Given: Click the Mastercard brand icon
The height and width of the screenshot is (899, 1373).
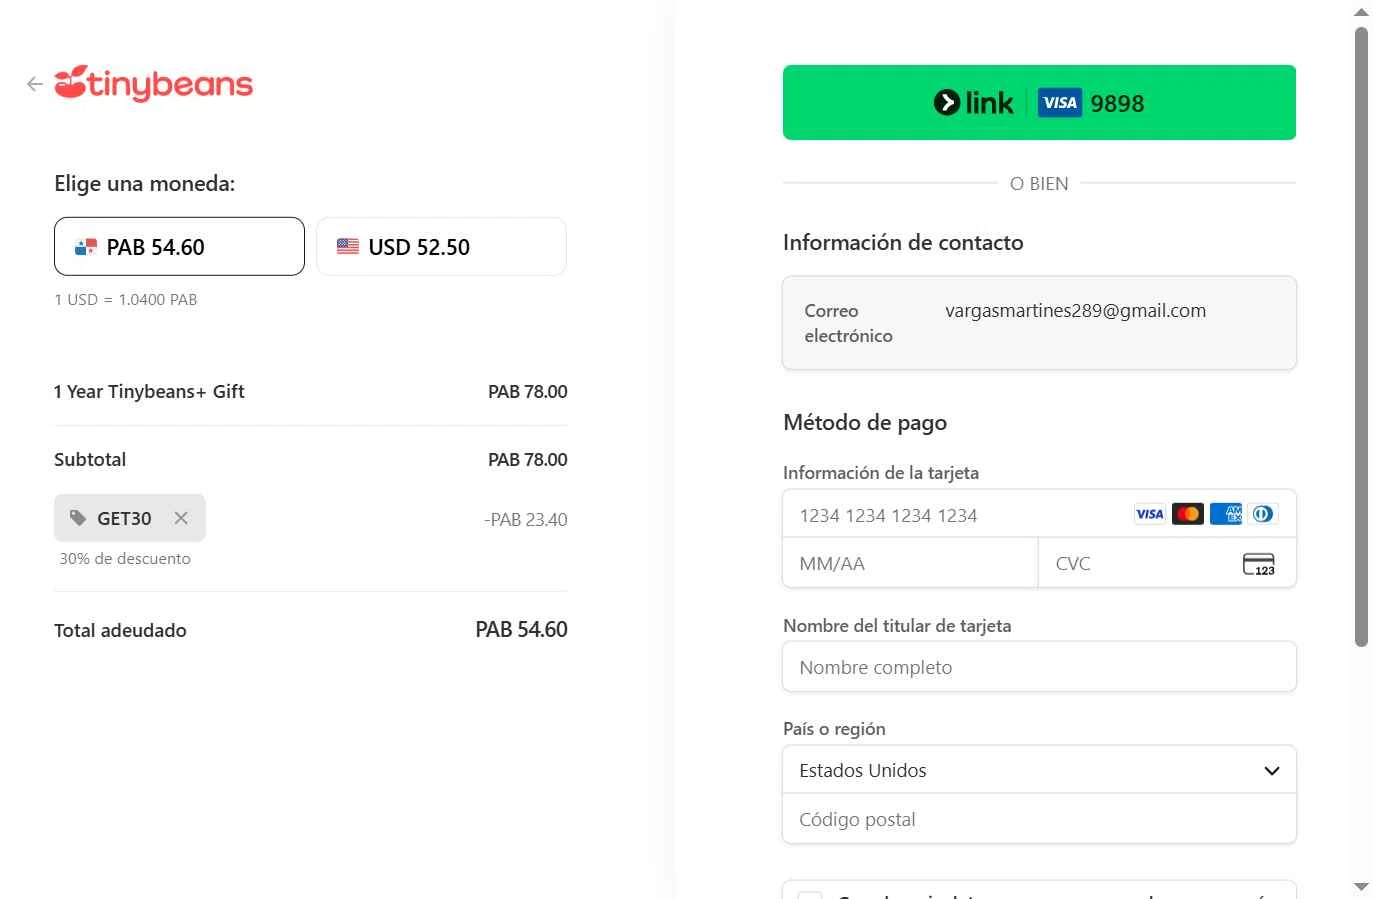Looking at the screenshot, I should tap(1188, 514).
